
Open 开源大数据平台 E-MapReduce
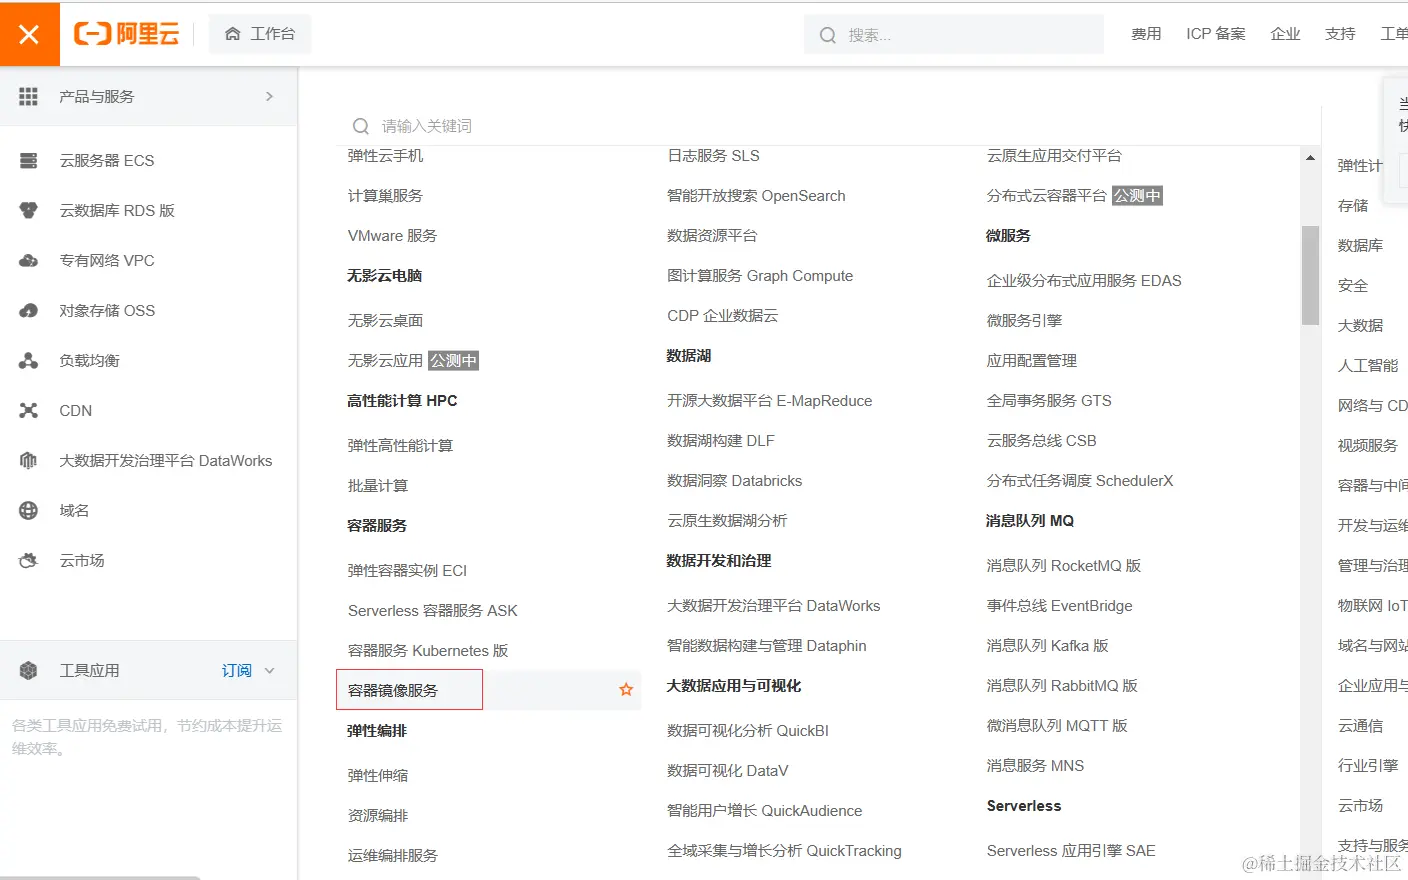(770, 400)
